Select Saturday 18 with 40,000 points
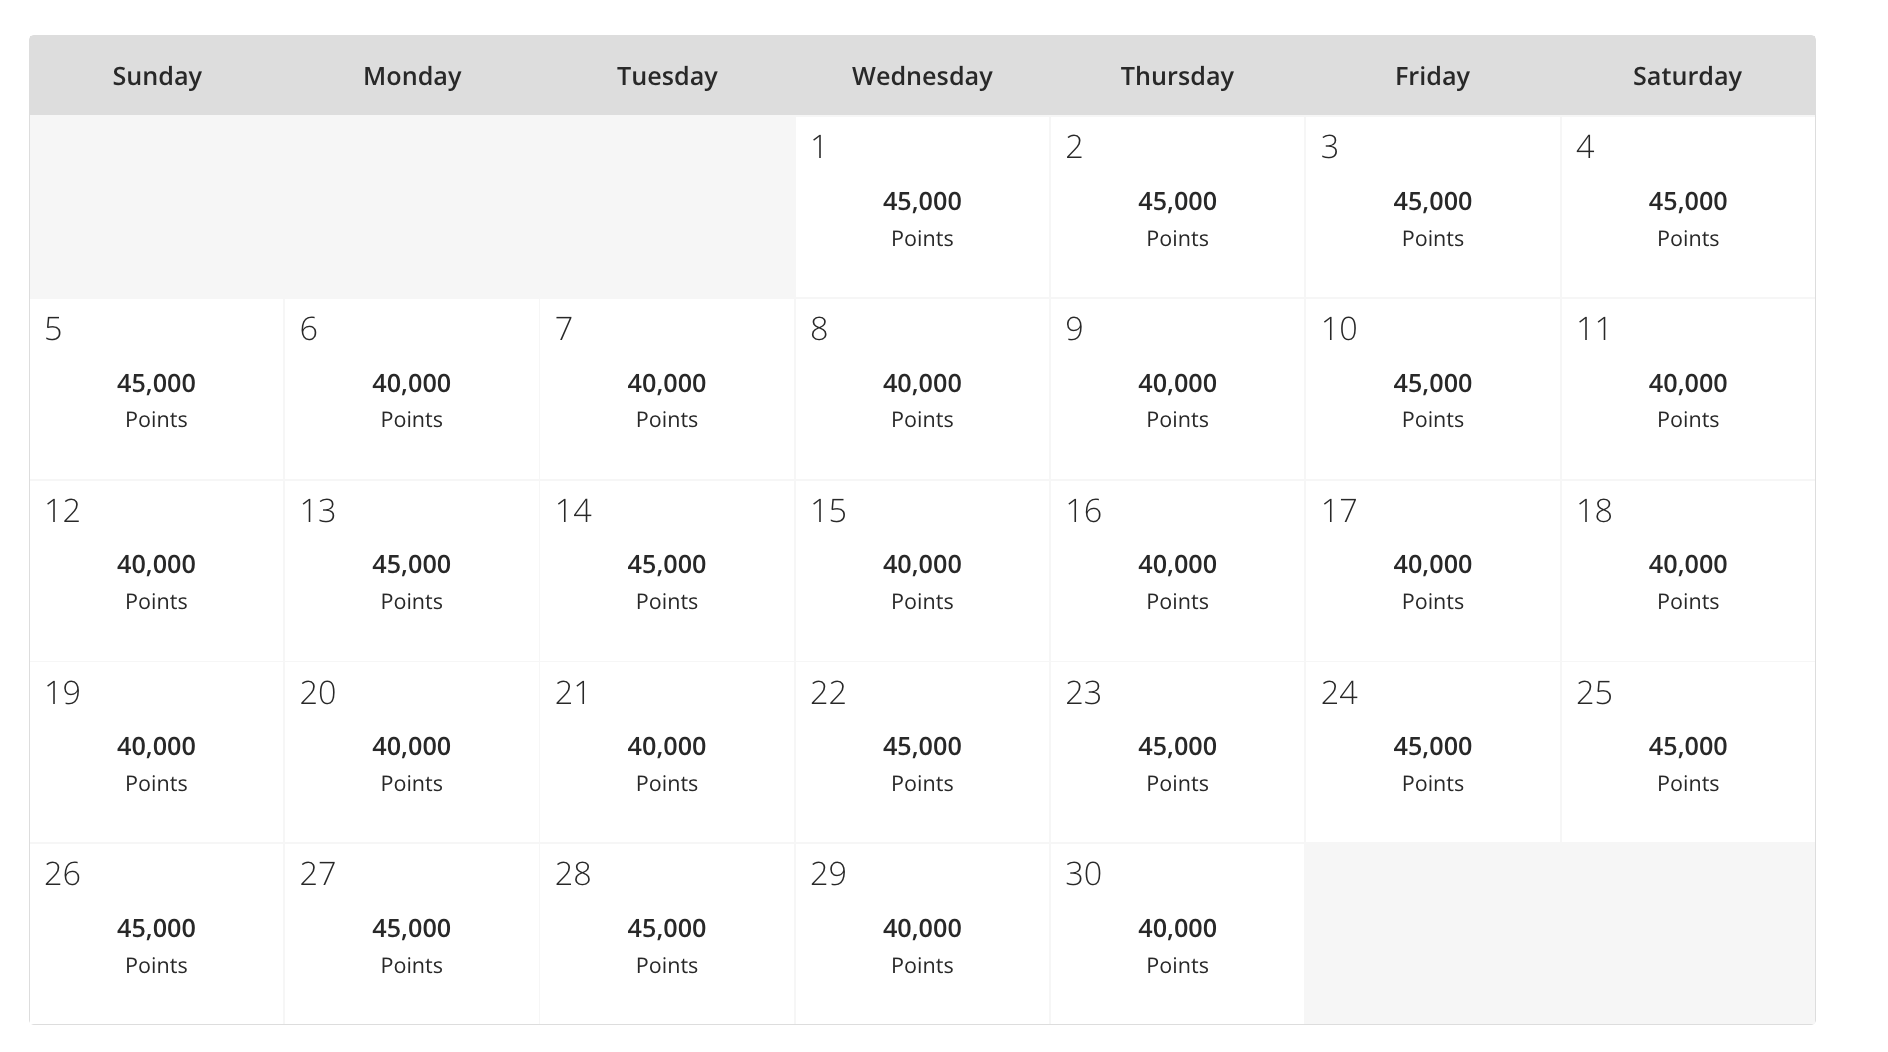 [x=1687, y=571]
